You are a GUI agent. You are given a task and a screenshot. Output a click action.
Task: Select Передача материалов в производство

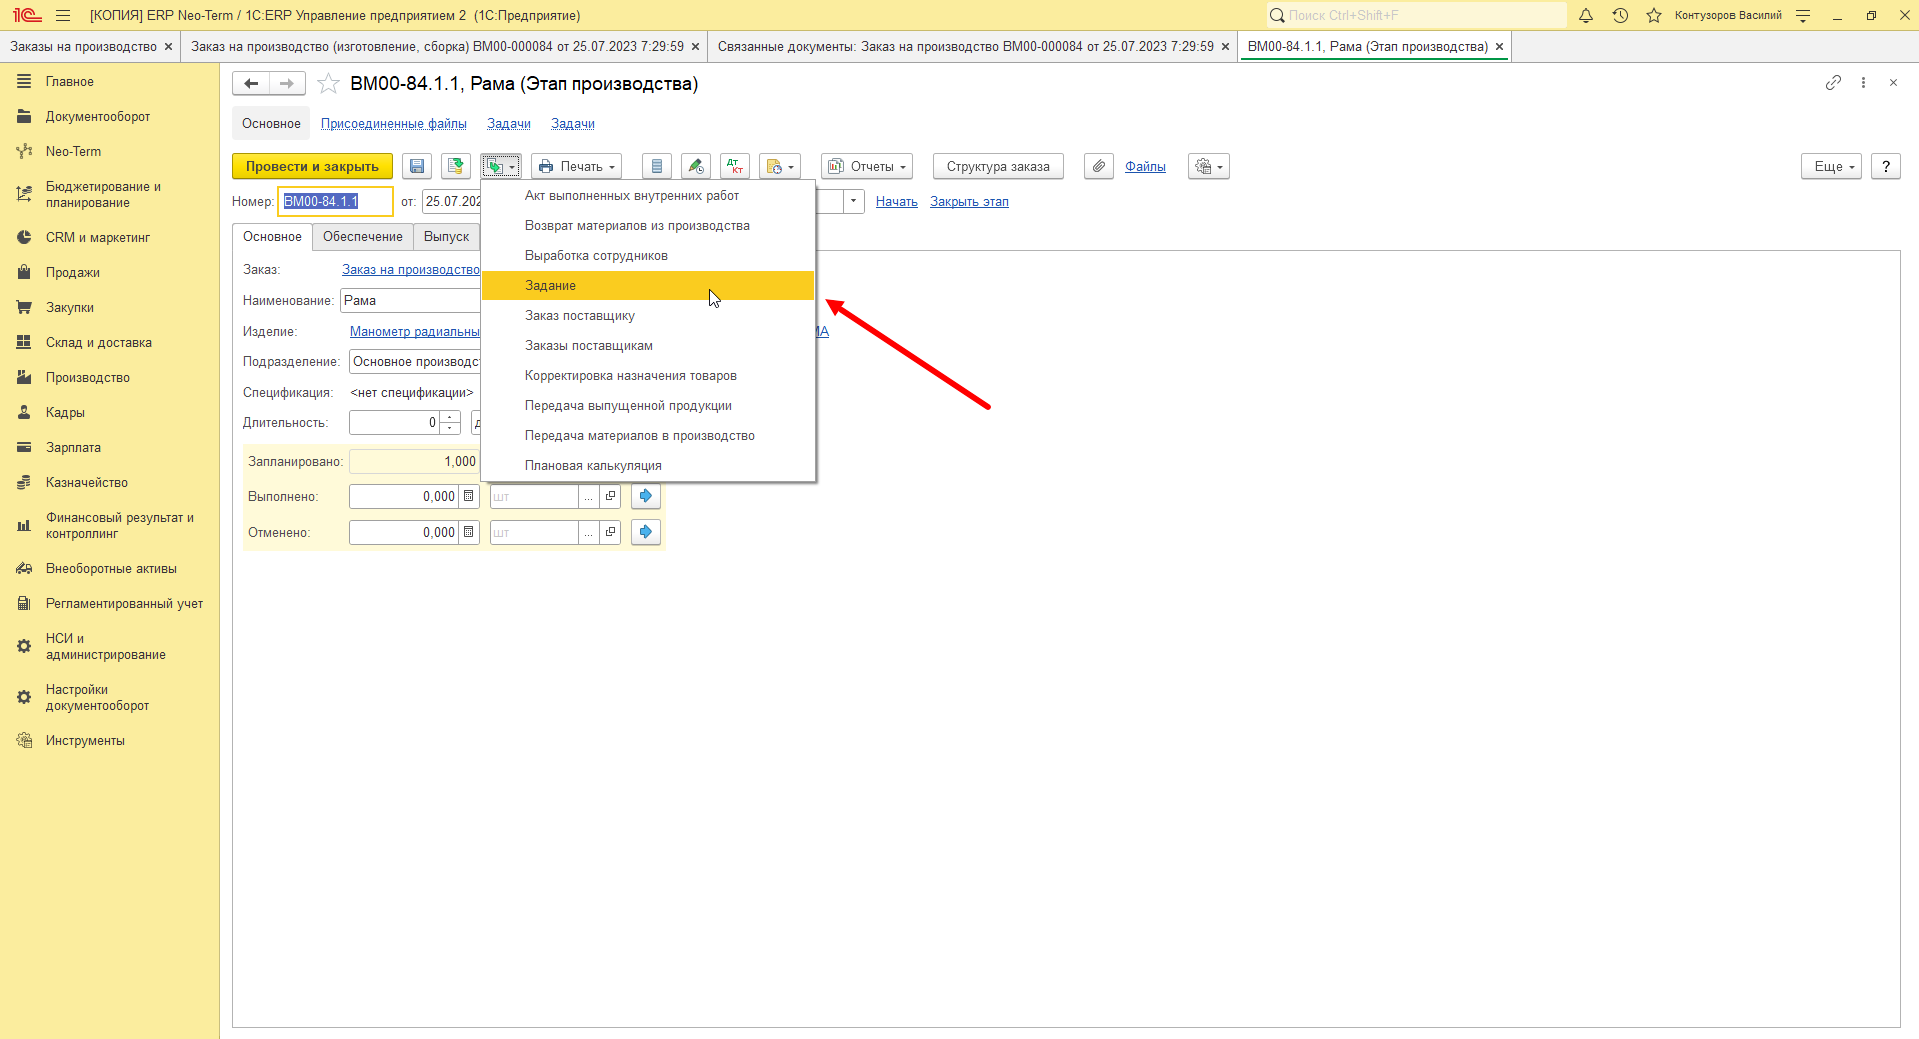pos(648,436)
